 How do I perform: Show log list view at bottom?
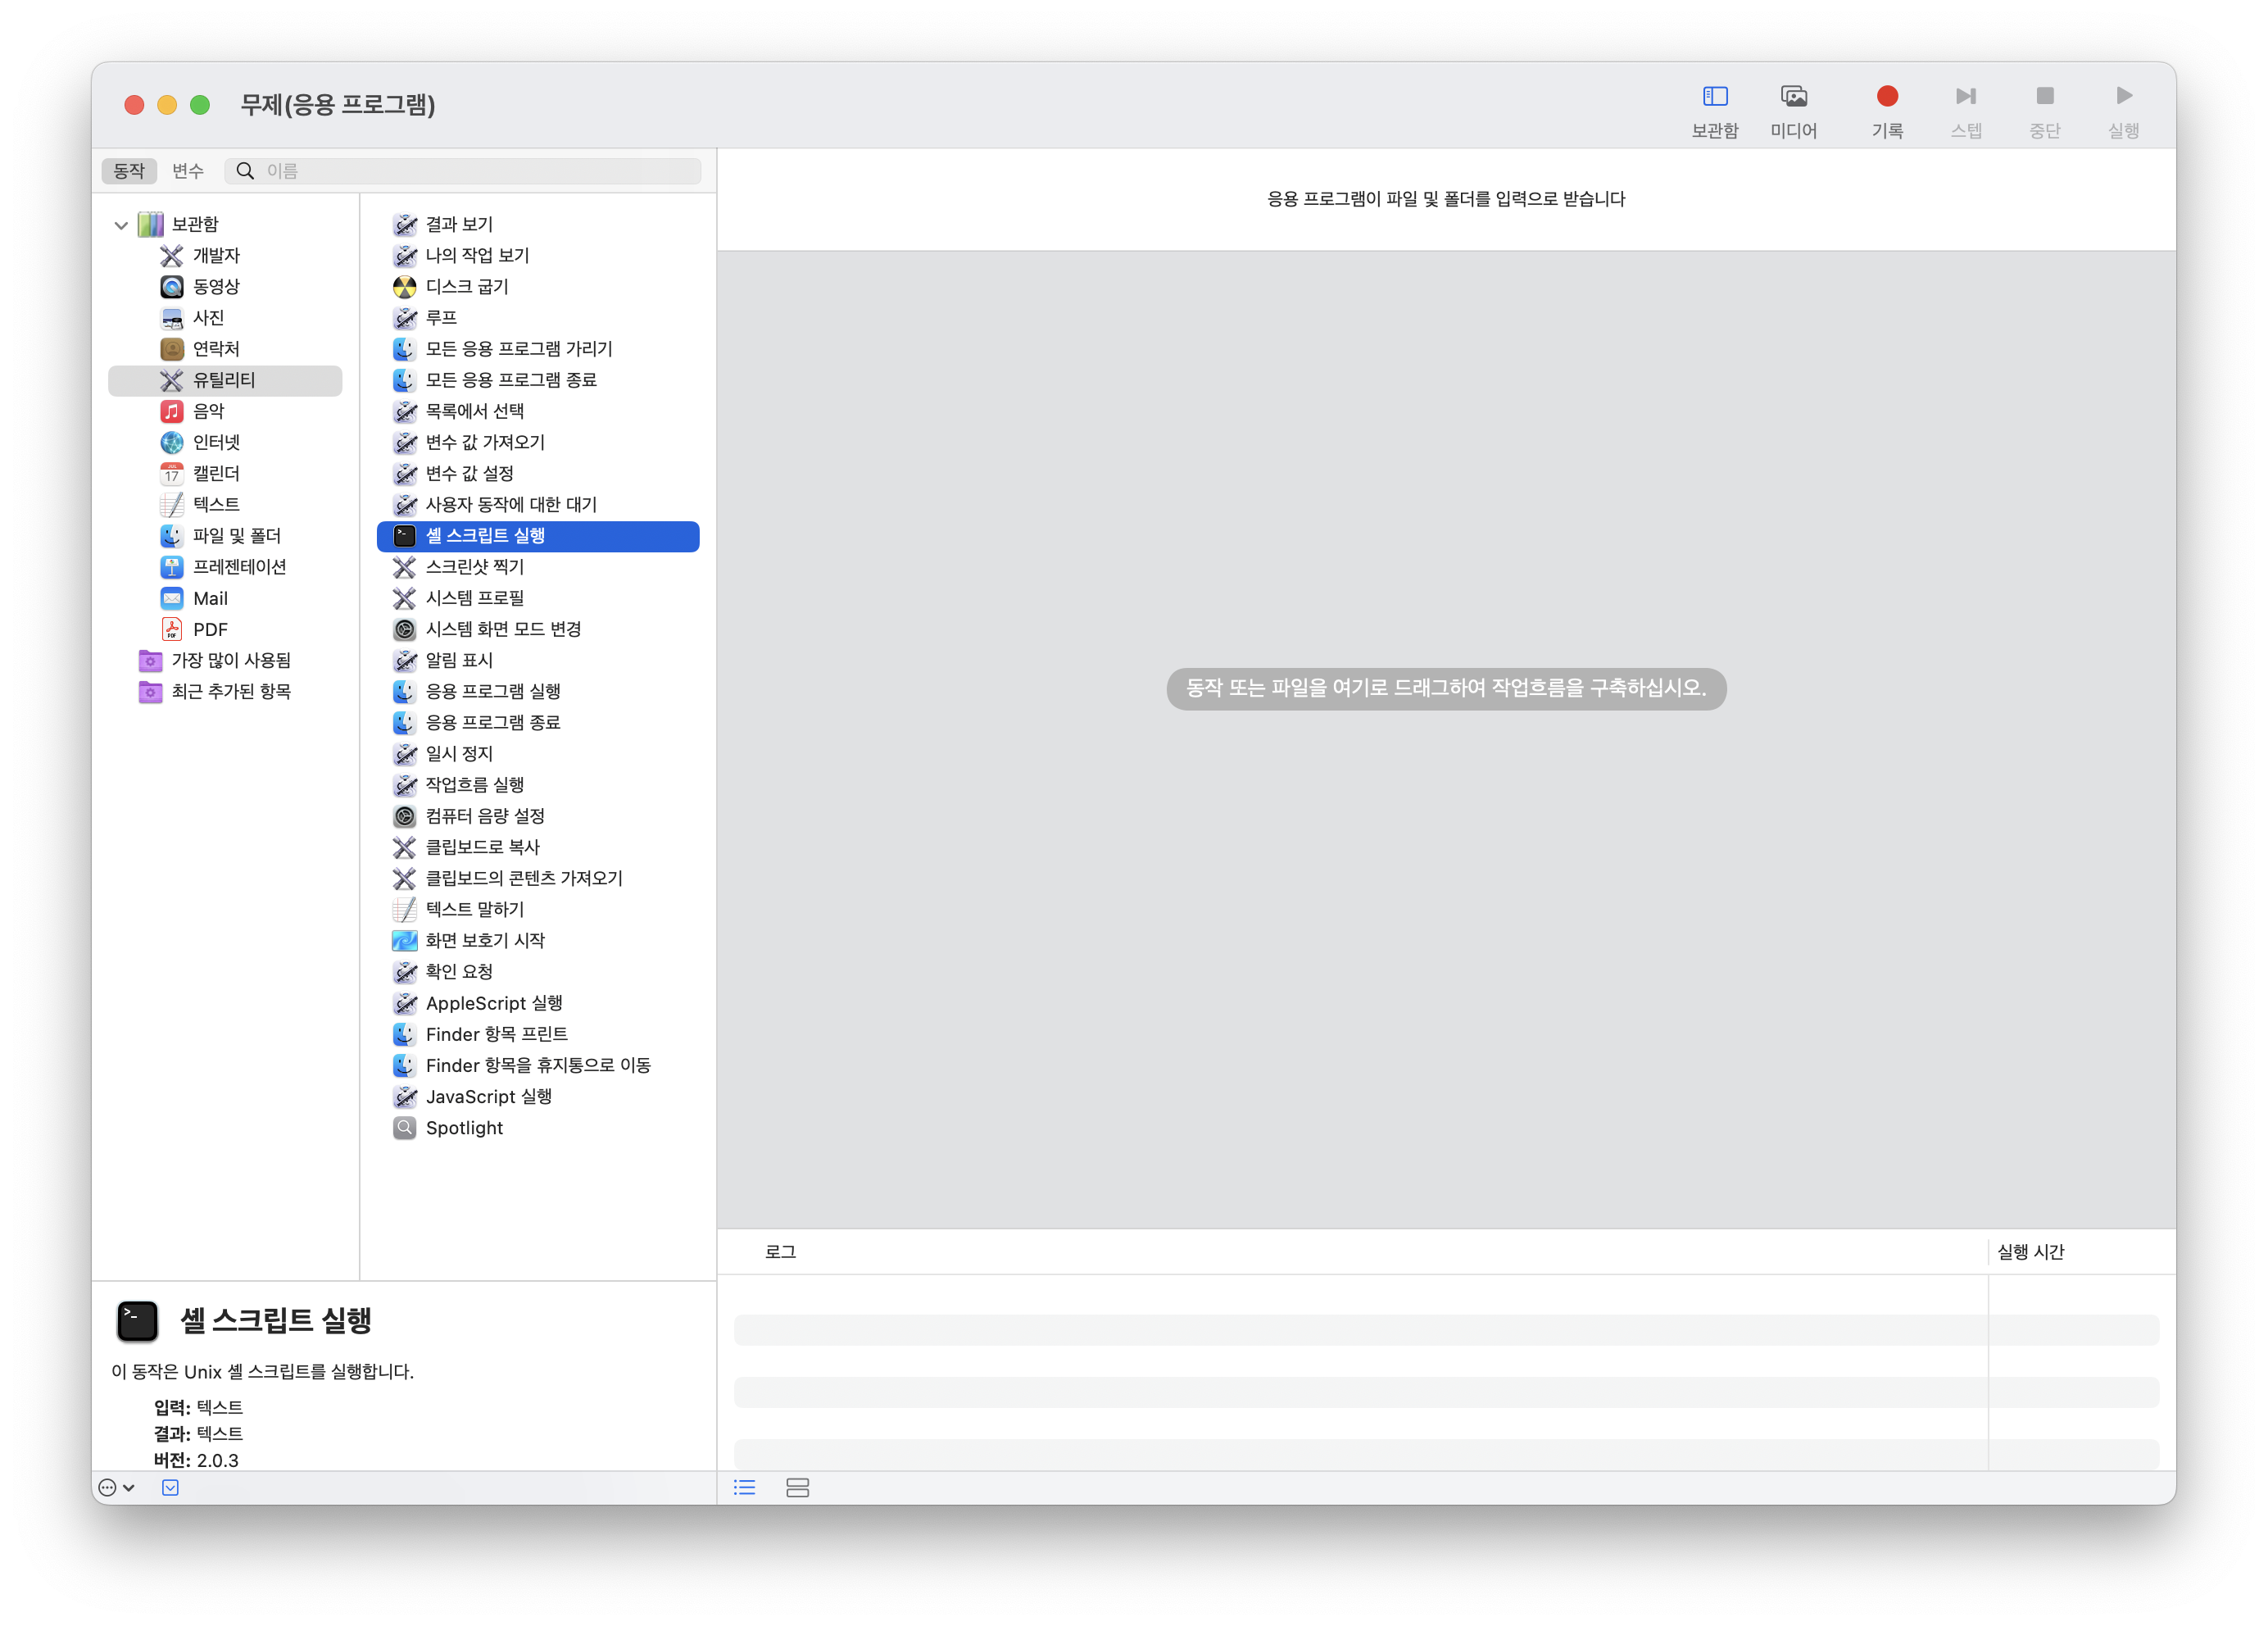pos(744,1487)
